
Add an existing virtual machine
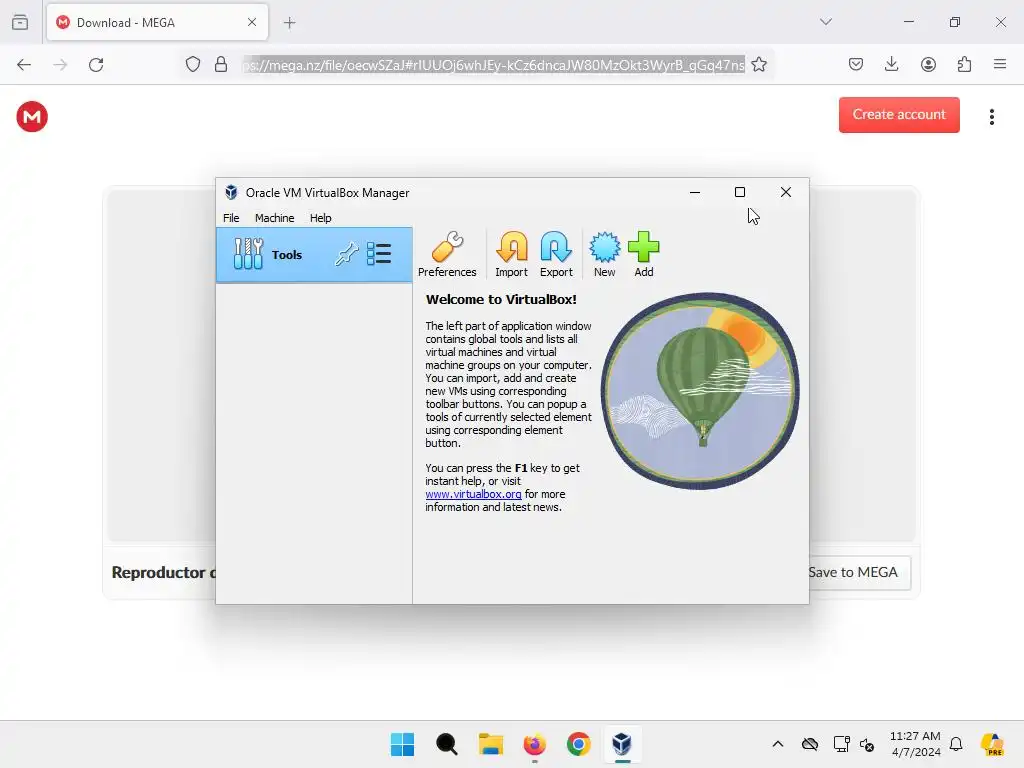click(x=643, y=255)
